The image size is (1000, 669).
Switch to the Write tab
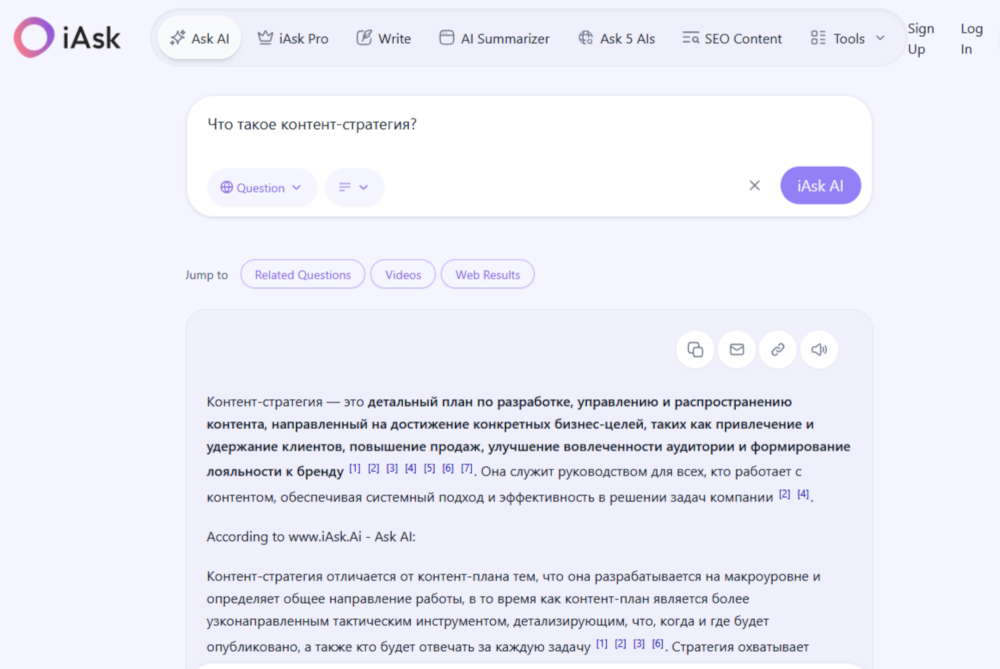(x=384, y=38)
